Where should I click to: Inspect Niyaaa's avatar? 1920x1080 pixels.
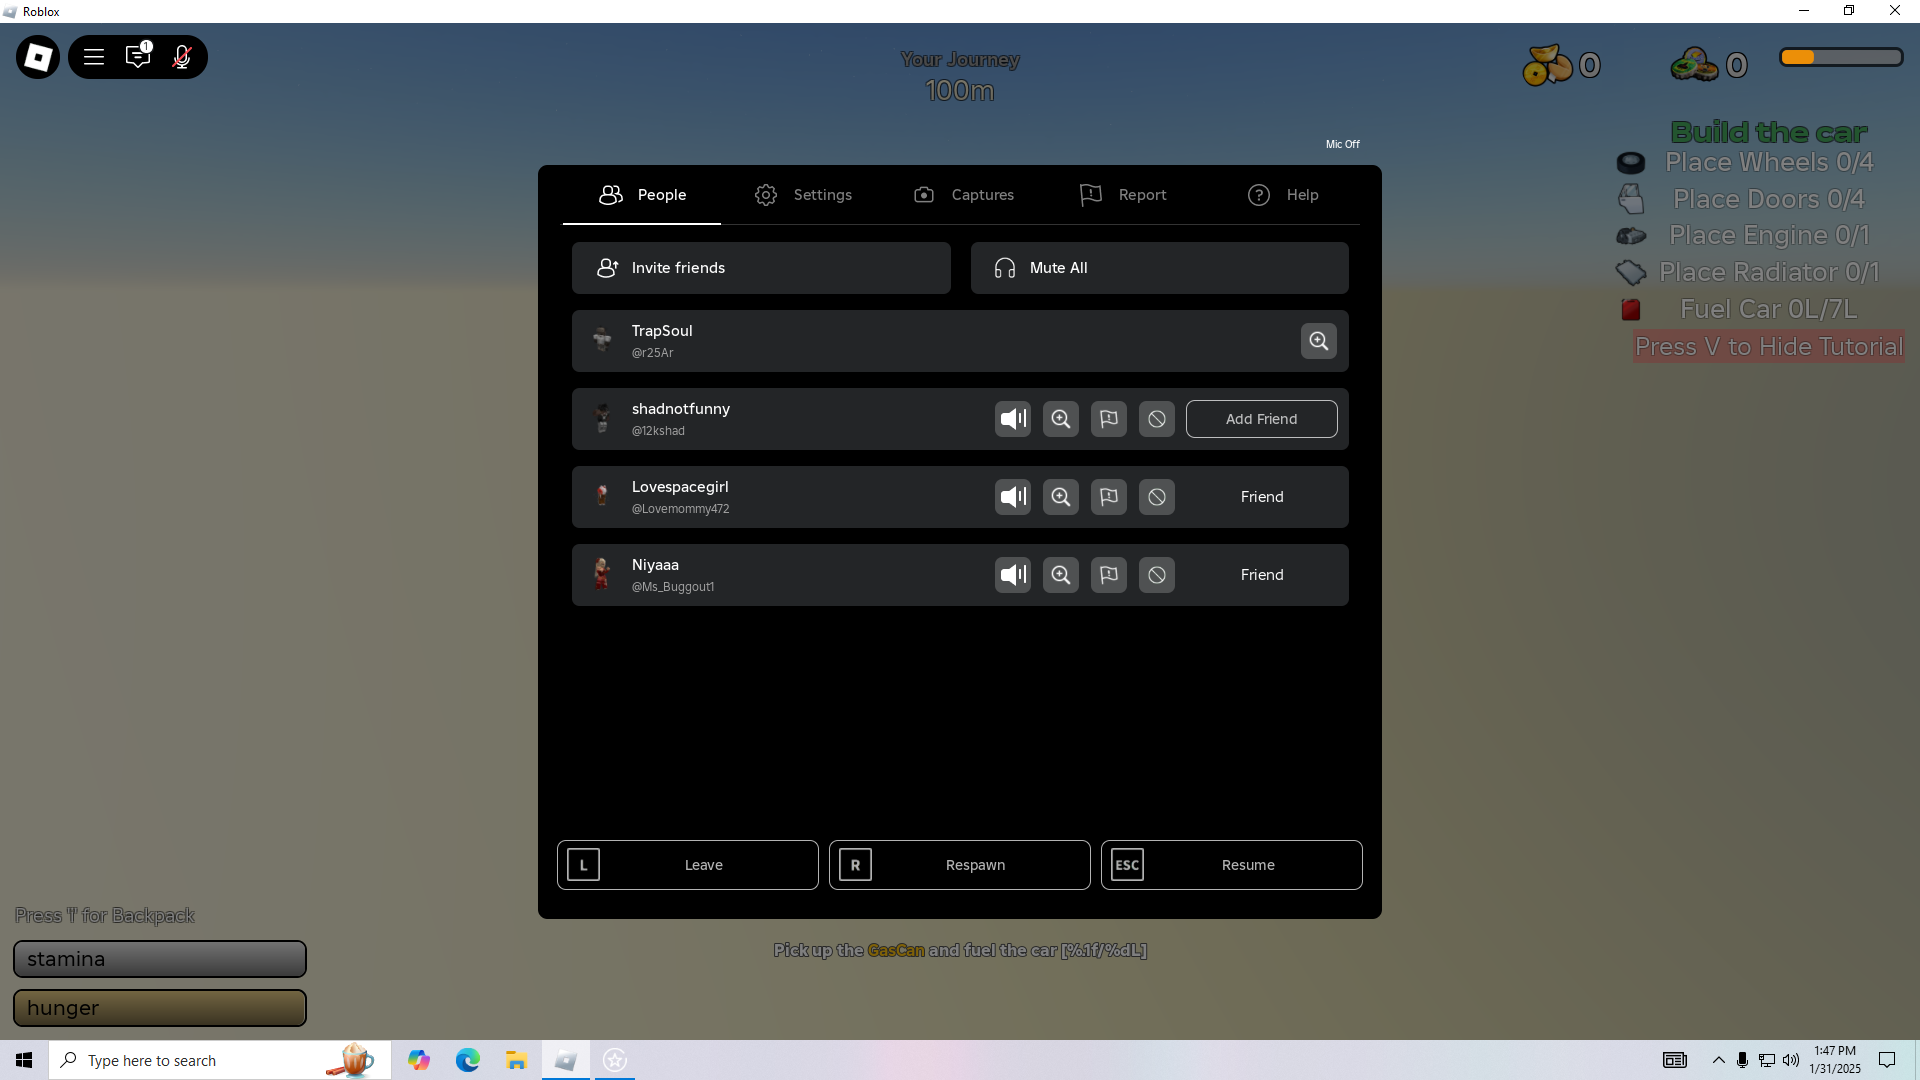[x=1061, y=575]
